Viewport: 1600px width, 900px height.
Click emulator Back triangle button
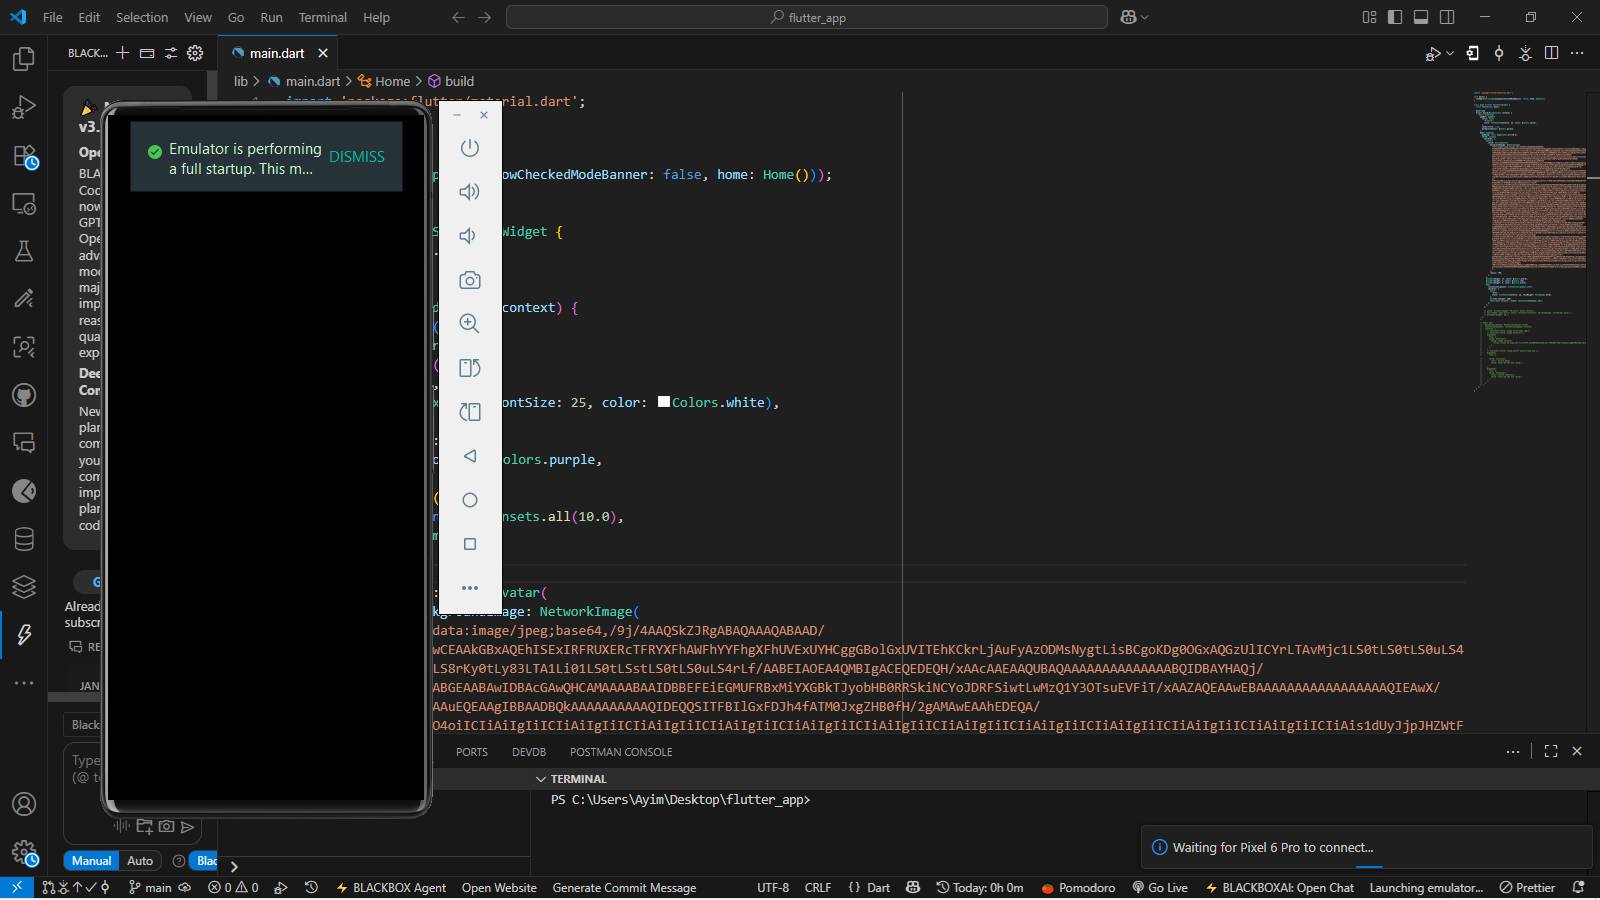469,456
